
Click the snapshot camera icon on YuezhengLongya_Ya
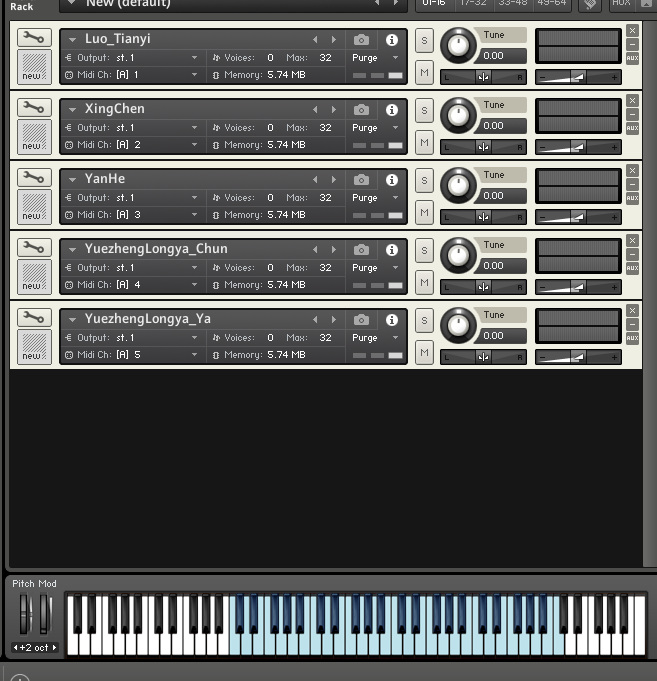click(361, 320)
